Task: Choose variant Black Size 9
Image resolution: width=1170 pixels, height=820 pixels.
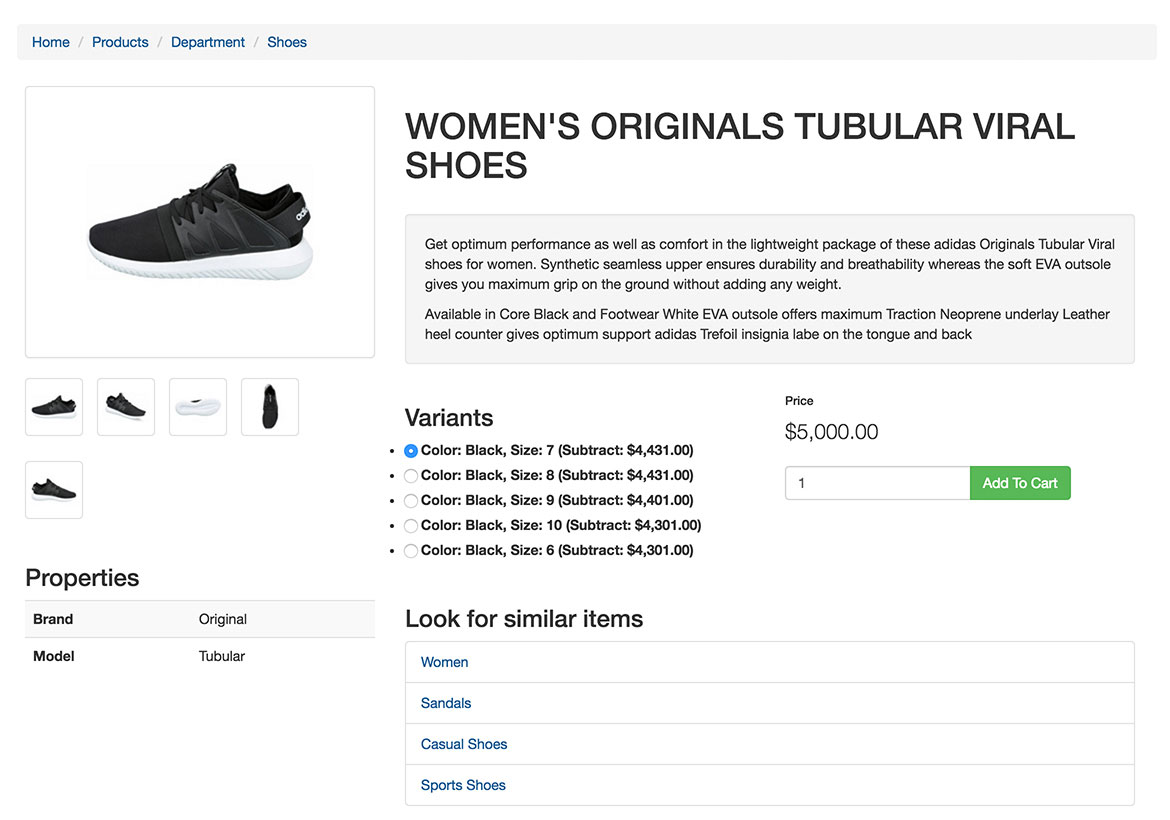Action: click(410, 501)
